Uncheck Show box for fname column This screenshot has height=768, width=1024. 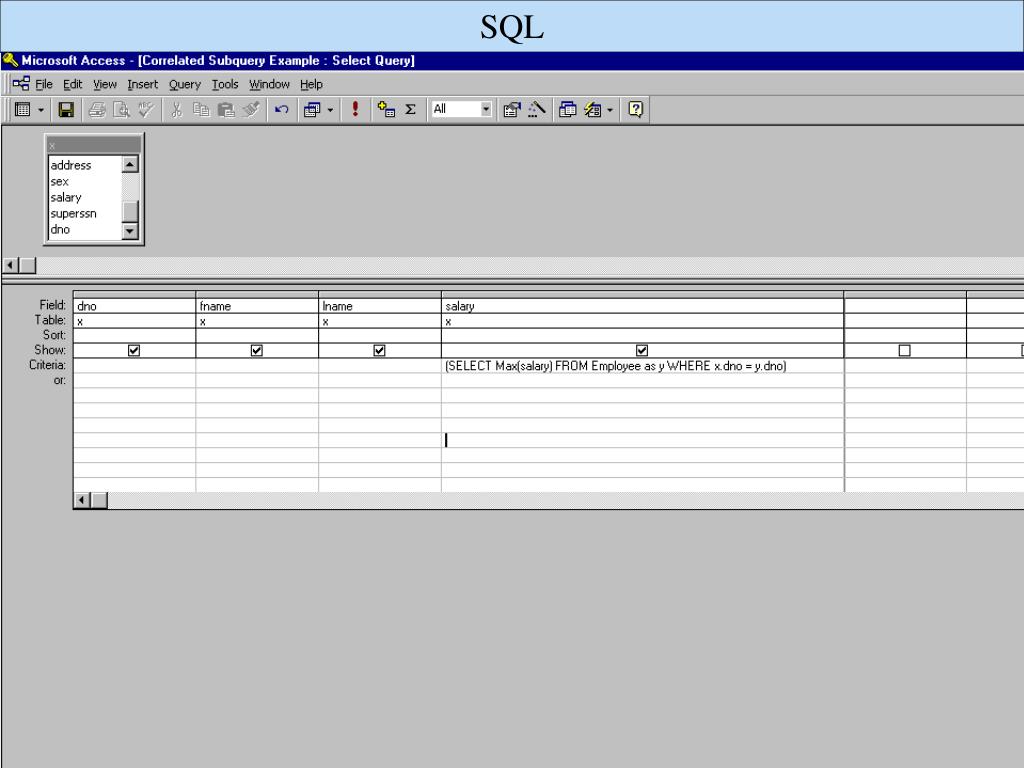click(257, 351)
